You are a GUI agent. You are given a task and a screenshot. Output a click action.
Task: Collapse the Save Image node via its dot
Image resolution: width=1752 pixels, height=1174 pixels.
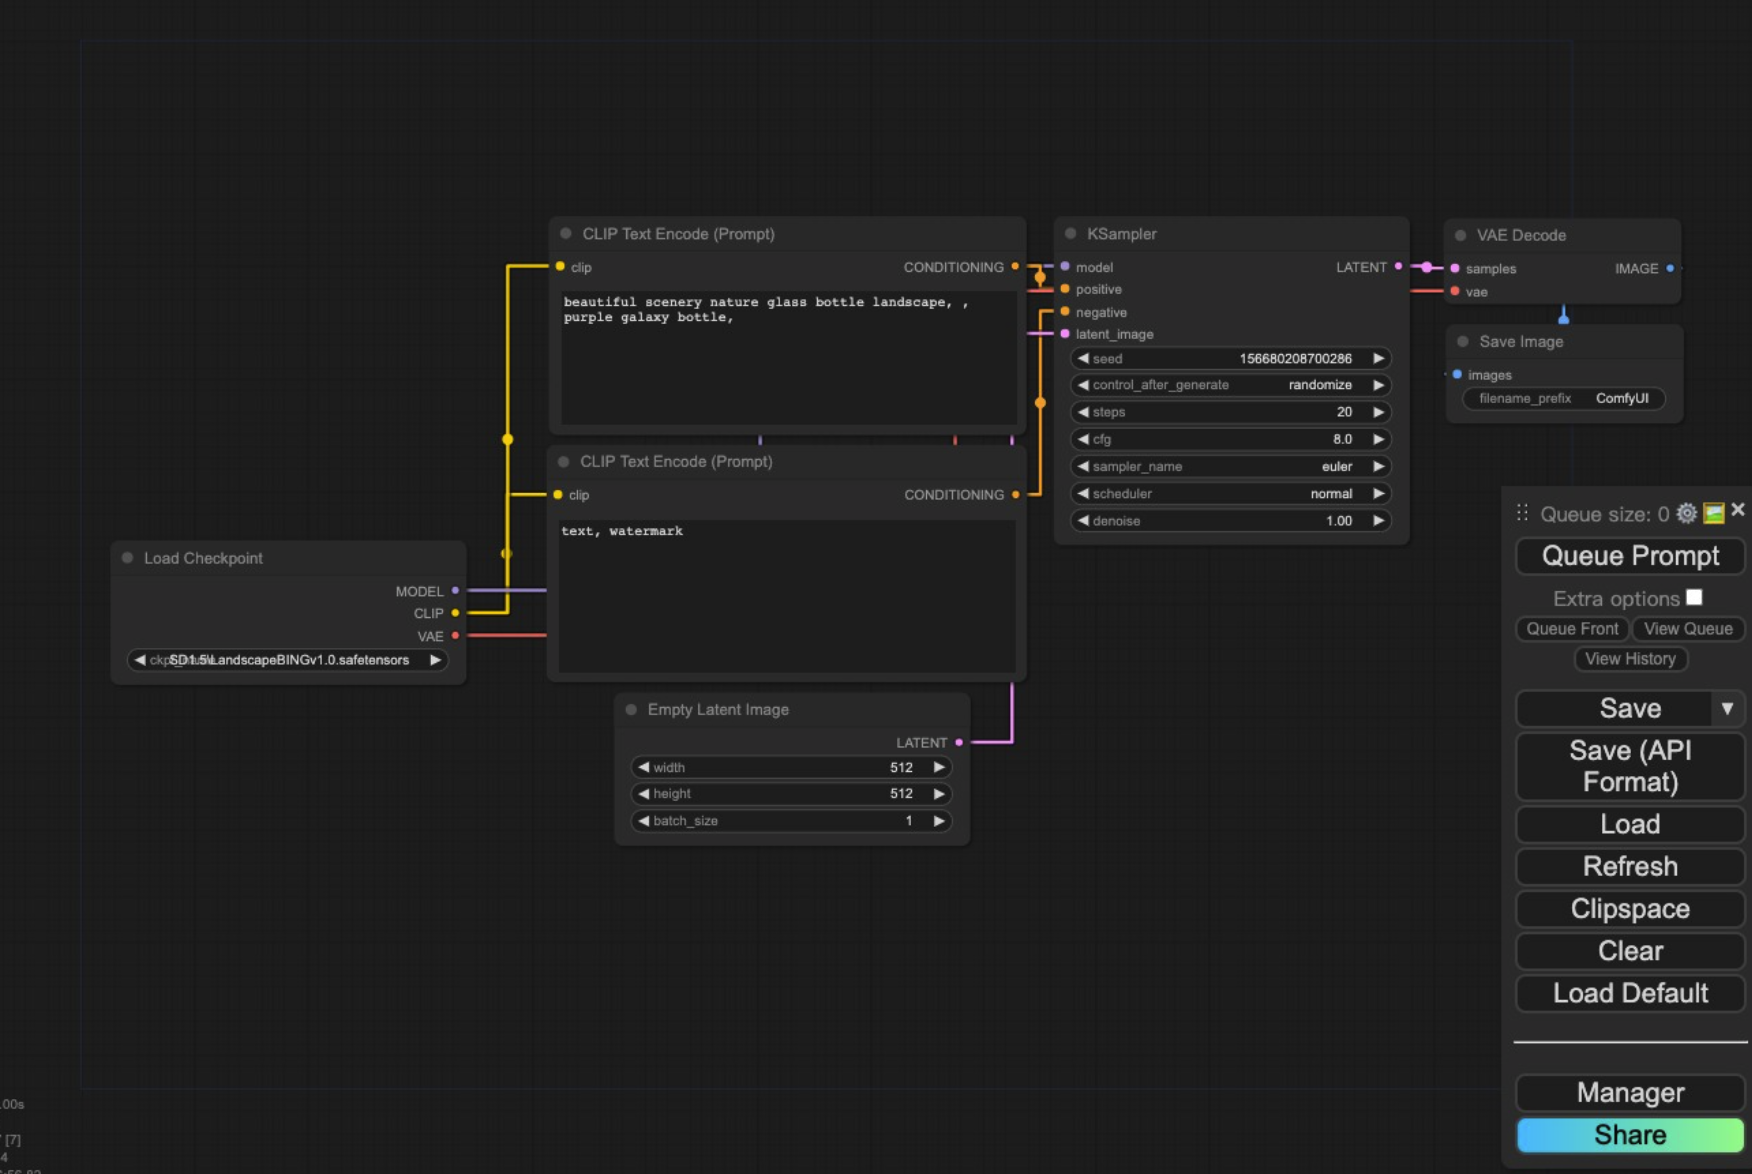[1463, 341]
